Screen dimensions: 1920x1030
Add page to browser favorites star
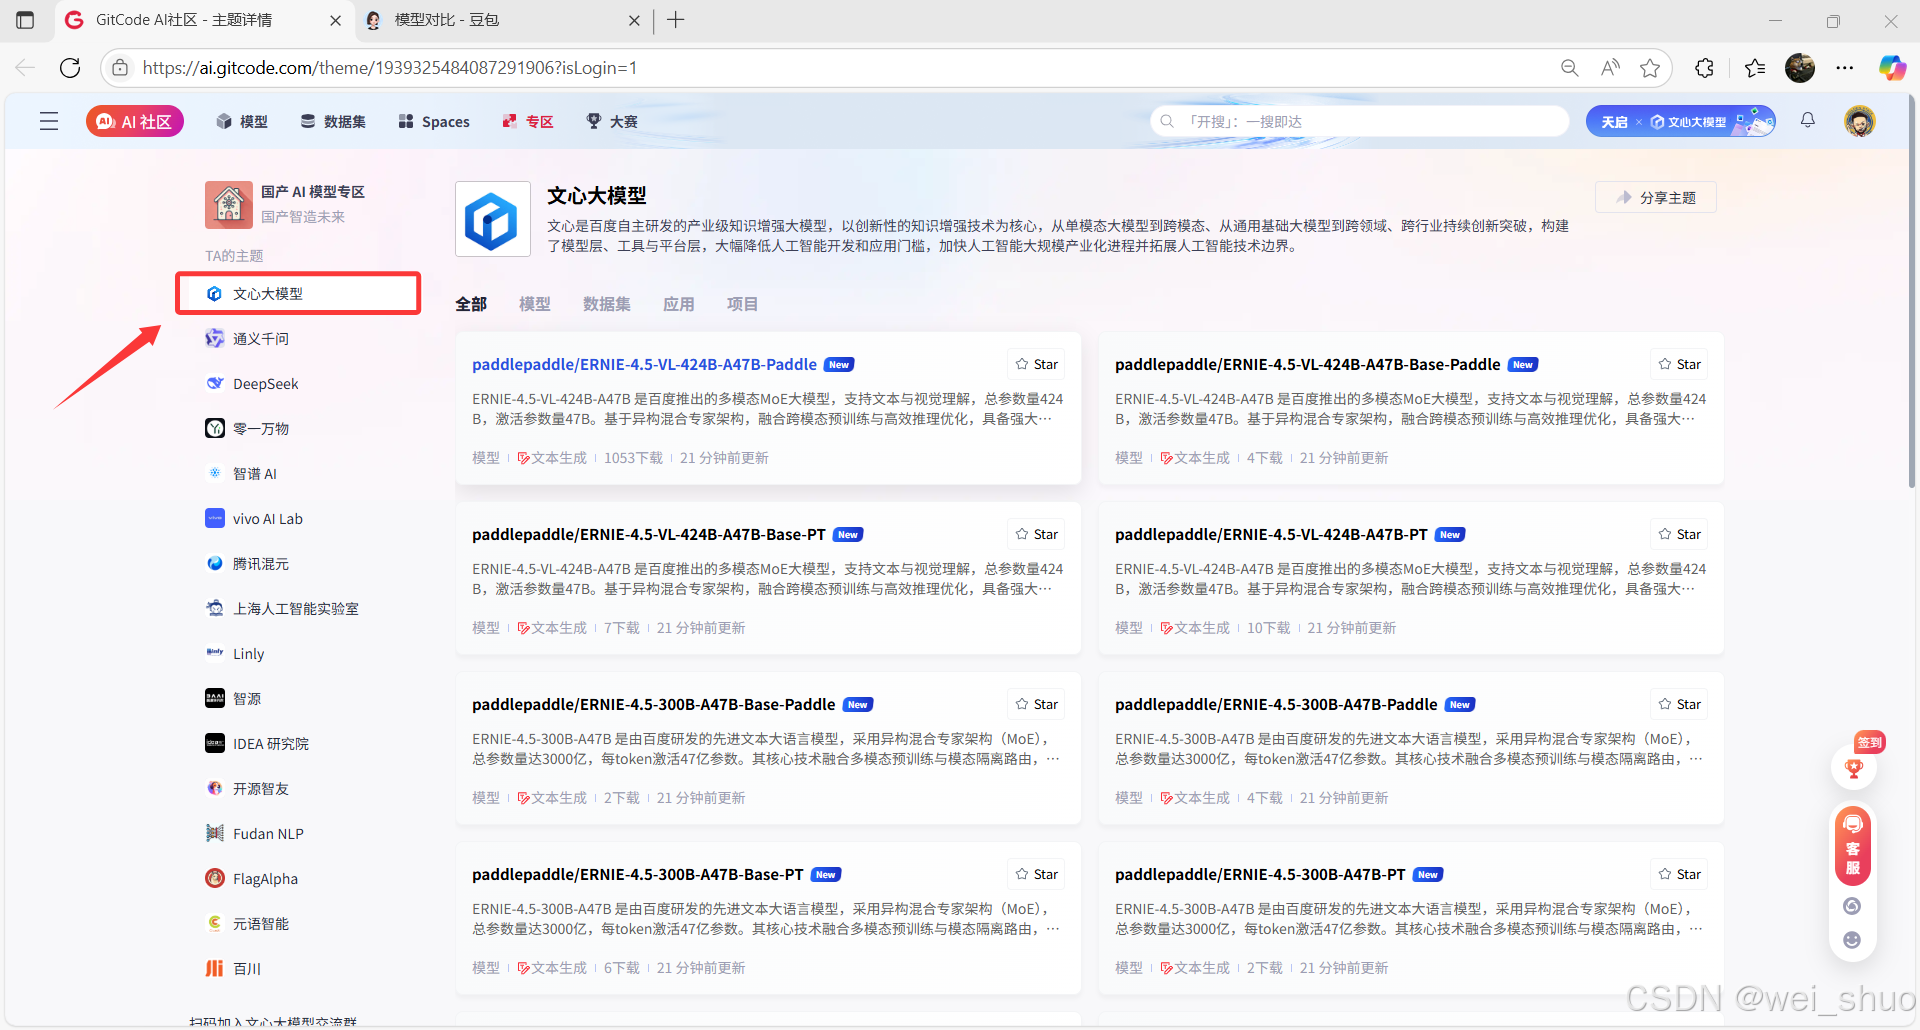coord(1650,68)
